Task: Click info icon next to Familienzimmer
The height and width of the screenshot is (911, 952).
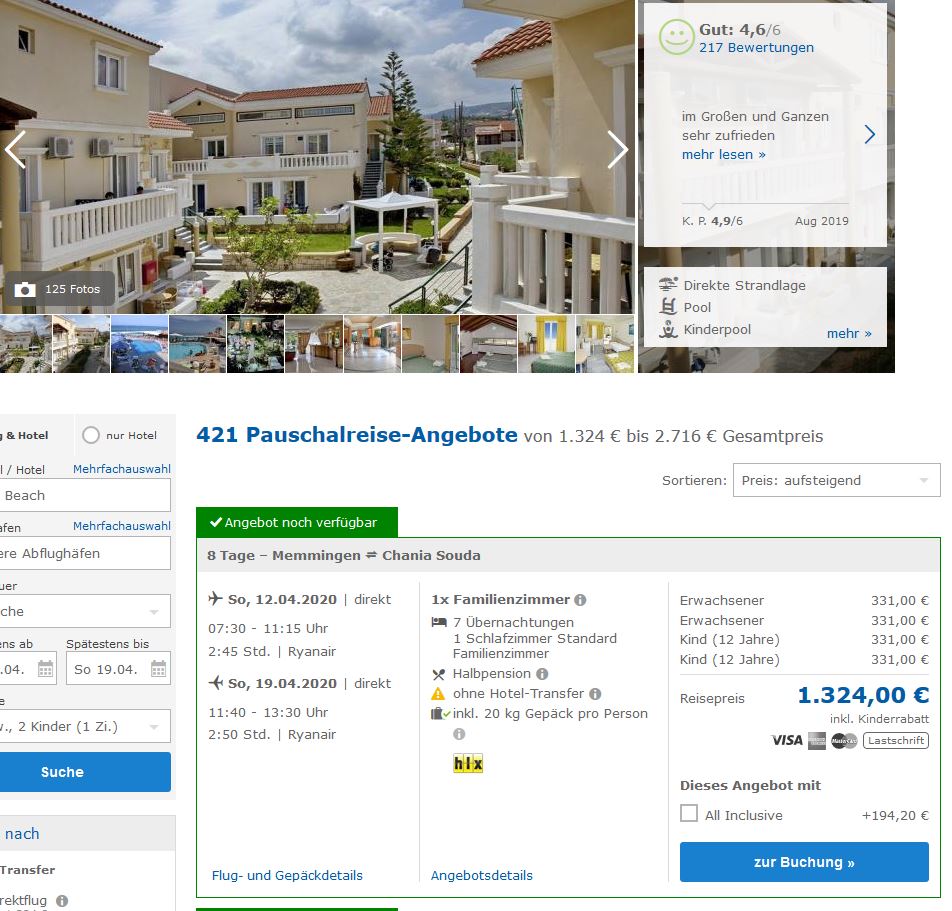Action: click(580, 600)
